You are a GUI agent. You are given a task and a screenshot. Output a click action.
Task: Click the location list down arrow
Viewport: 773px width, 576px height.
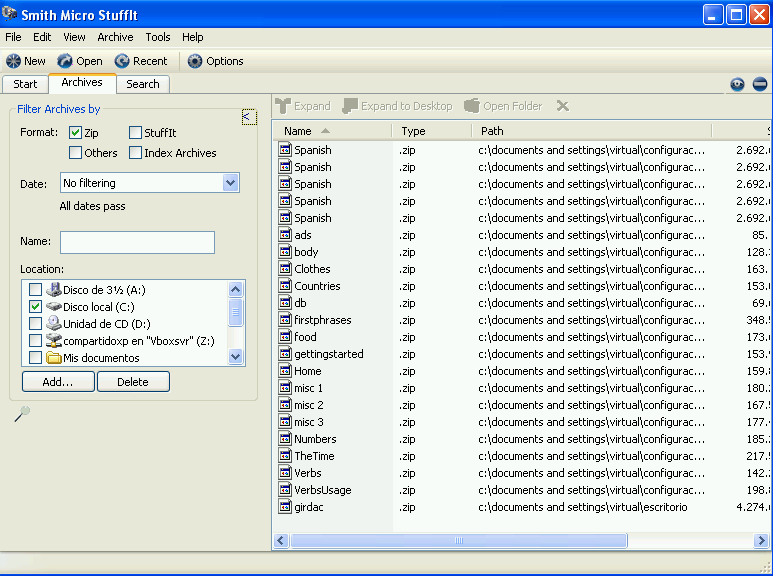coord(236,356)
